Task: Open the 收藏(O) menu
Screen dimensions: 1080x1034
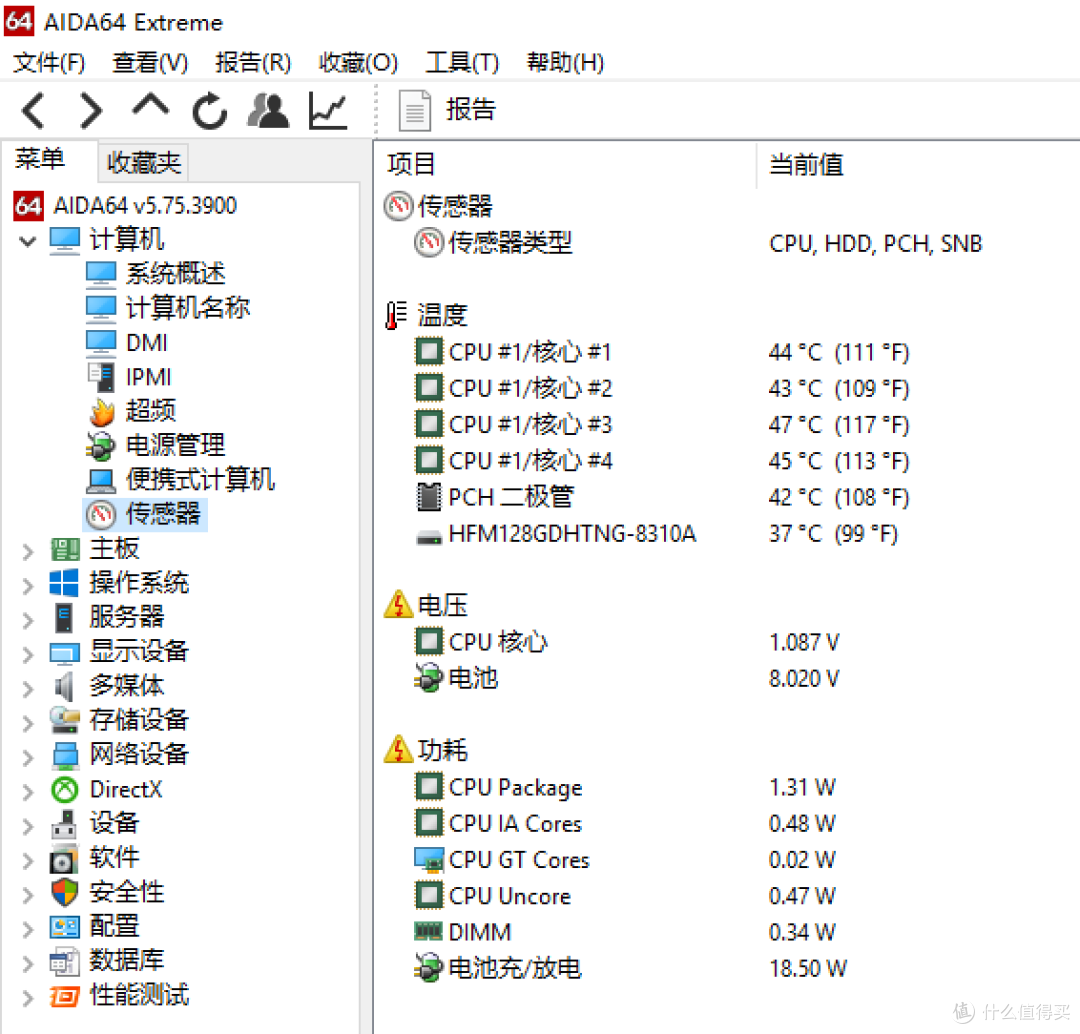Action: tap(358, 63)
